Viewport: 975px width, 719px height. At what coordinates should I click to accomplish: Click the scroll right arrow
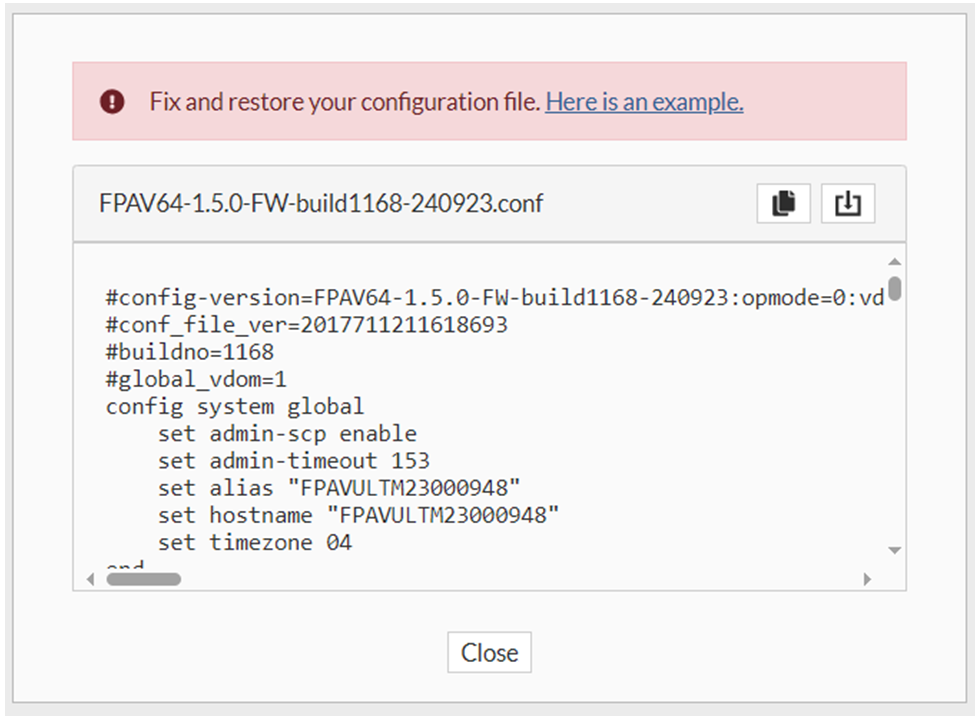click(867, 578)
